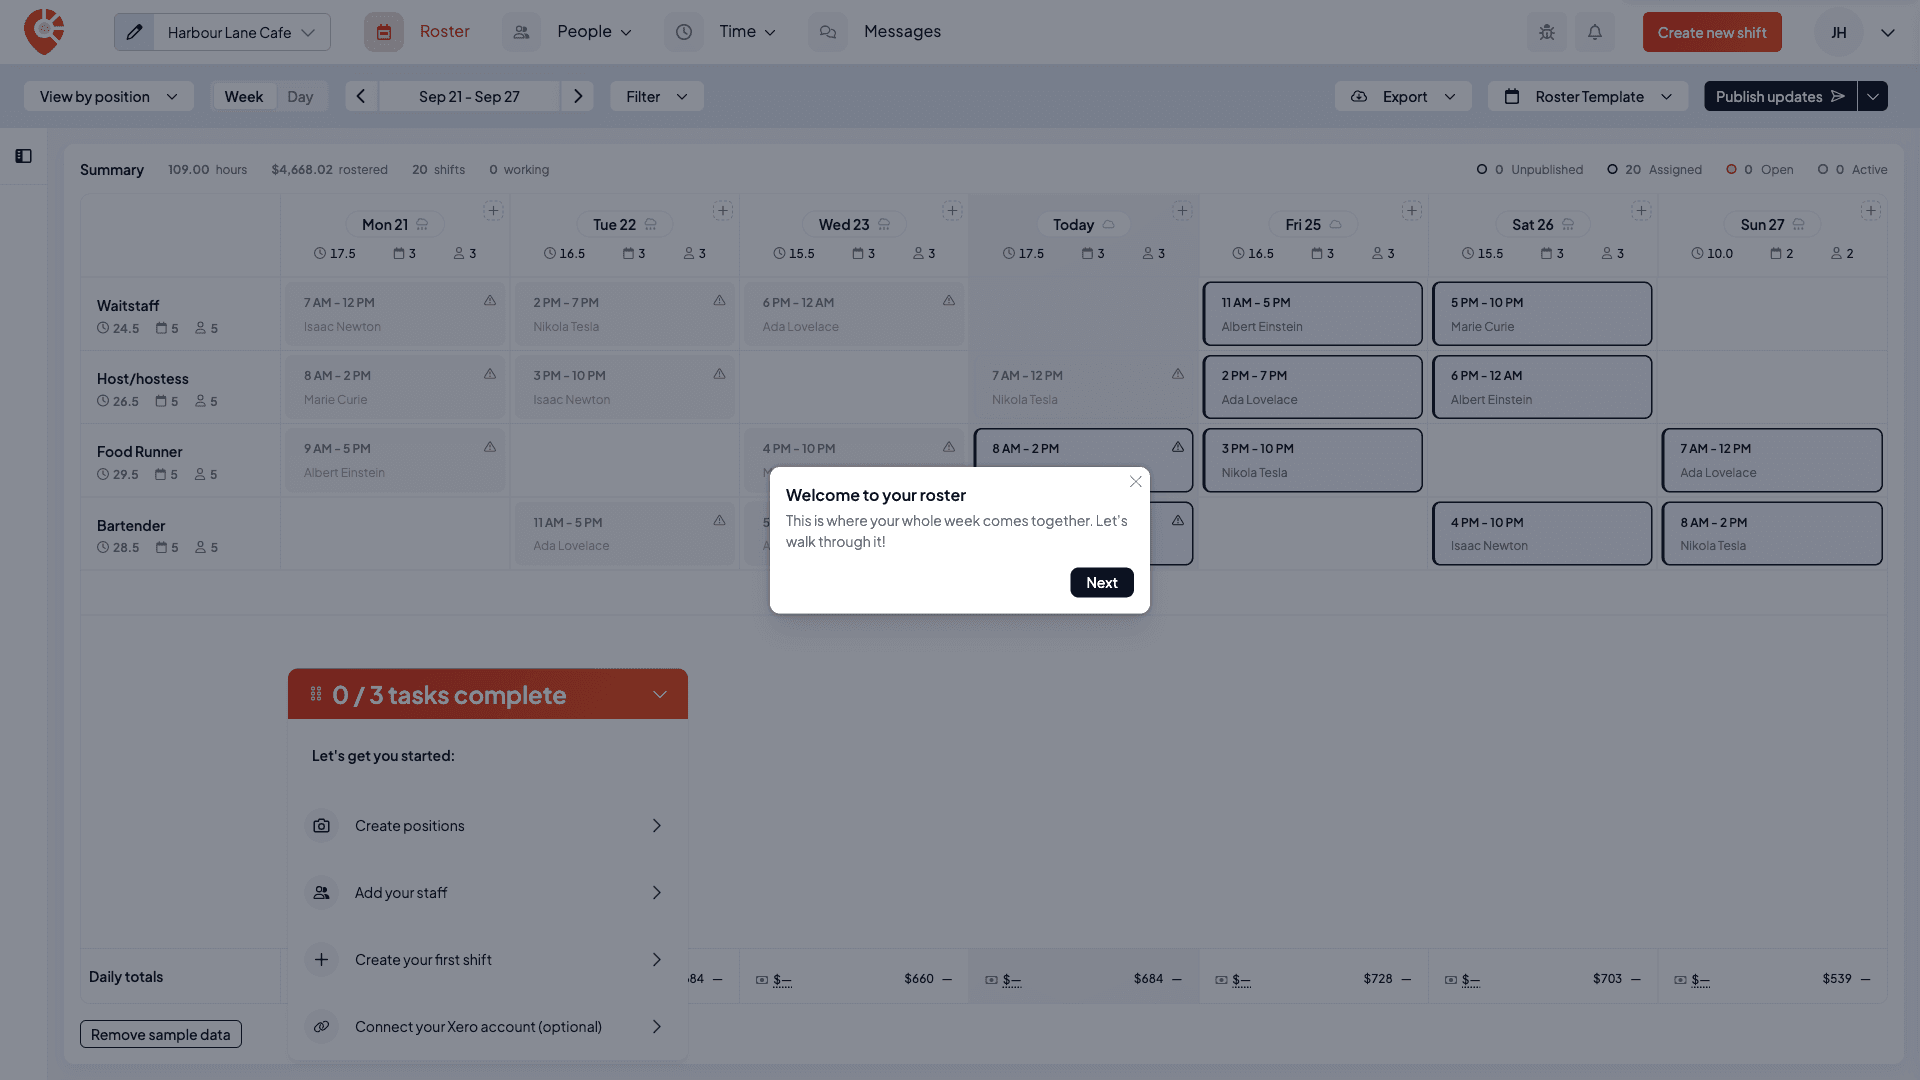Open Nikola Tesla's Sun 8 AM - 2 PM shift
Viewport: 1920px width, 1080px height.
[x=1771, y=534]
